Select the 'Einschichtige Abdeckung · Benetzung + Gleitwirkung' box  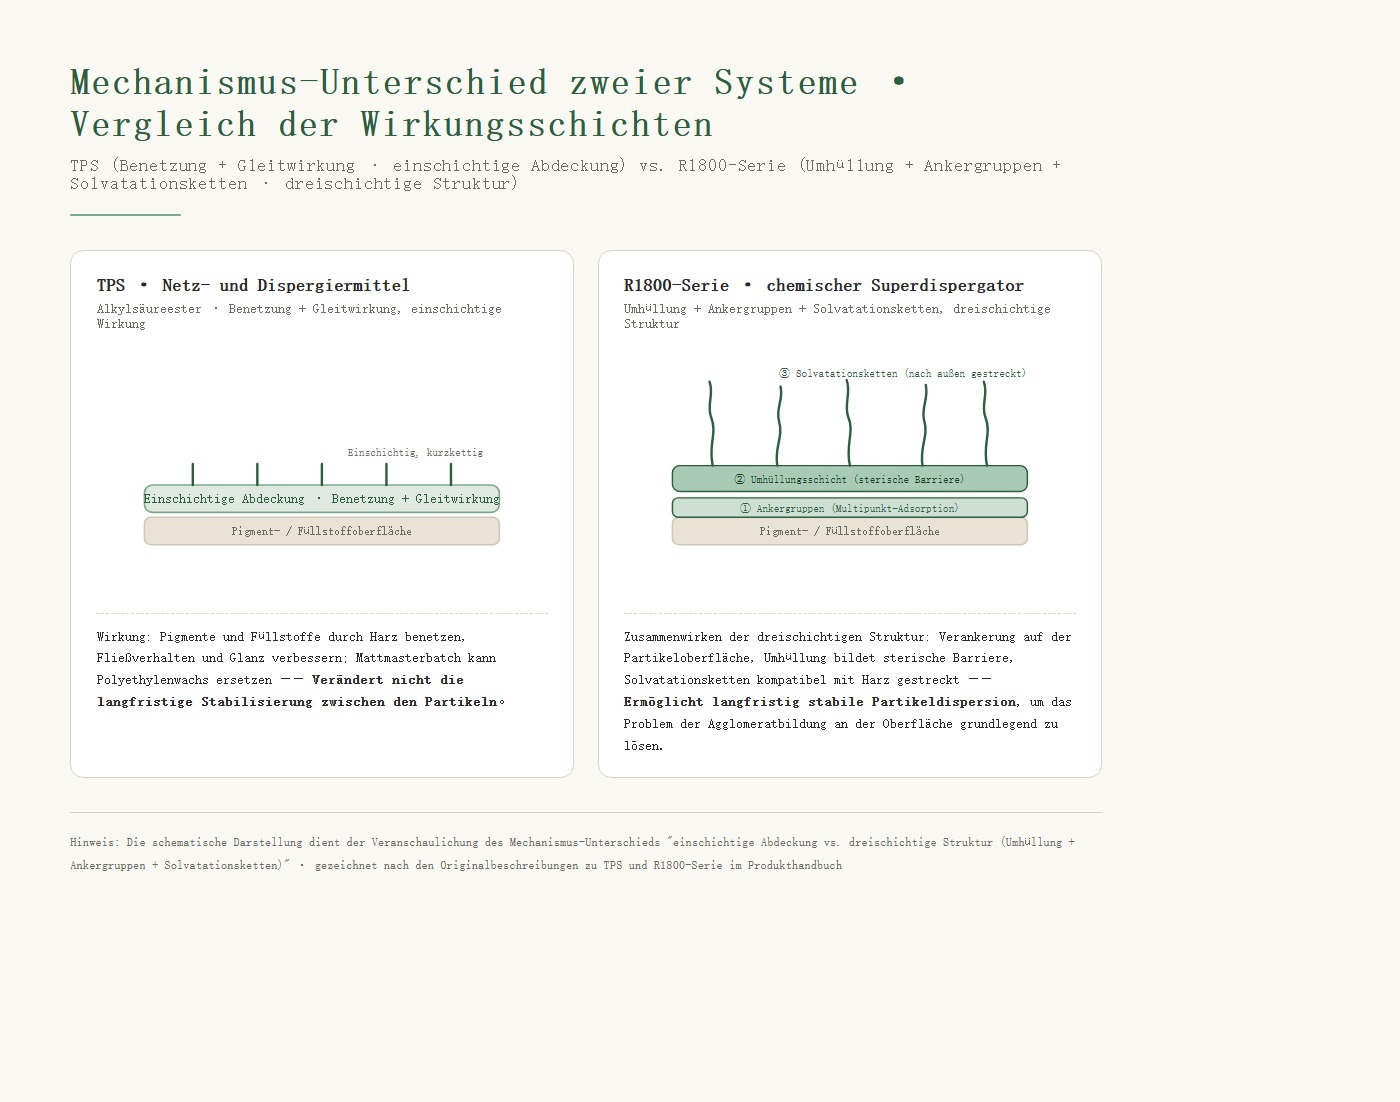click(322, 499)
